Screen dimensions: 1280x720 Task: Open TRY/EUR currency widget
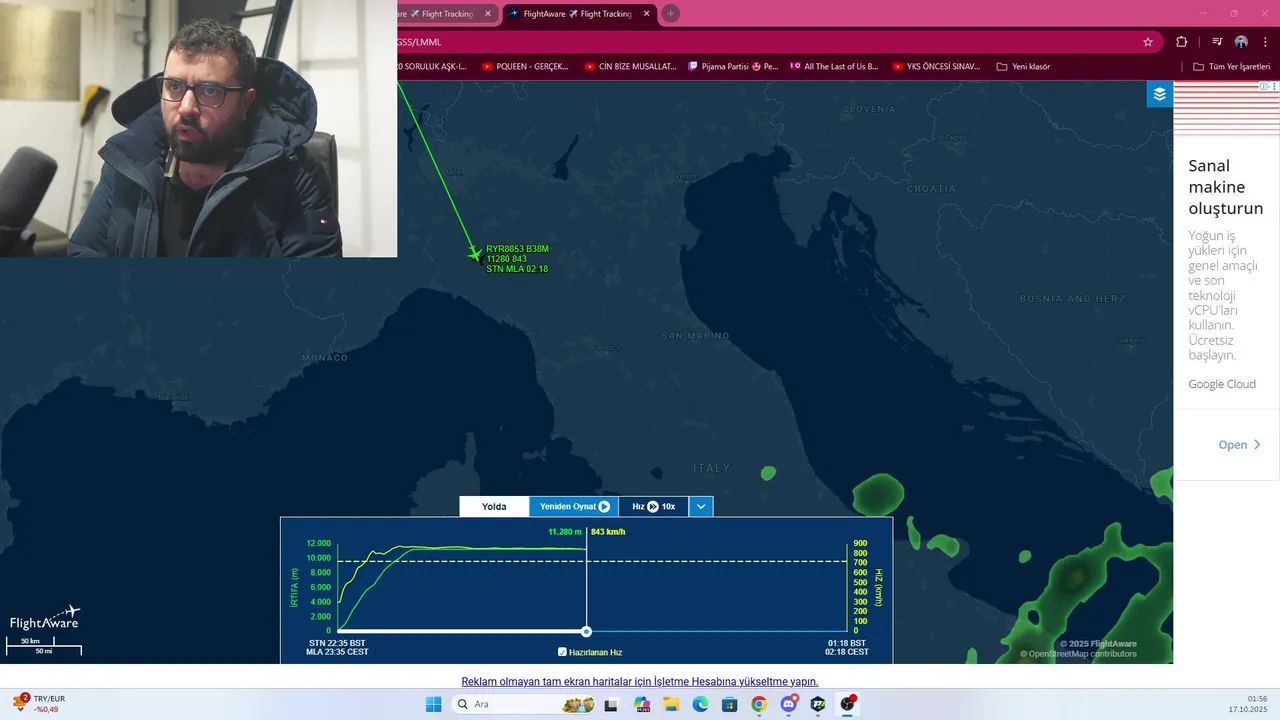[x=39, y=704]
